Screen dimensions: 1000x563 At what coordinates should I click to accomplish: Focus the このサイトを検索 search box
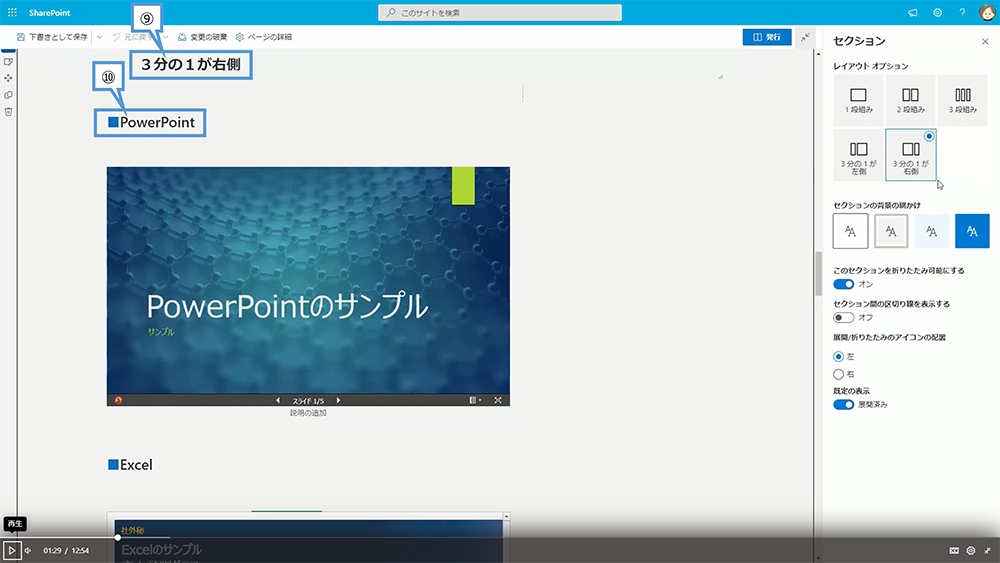(x=499, y=13)
